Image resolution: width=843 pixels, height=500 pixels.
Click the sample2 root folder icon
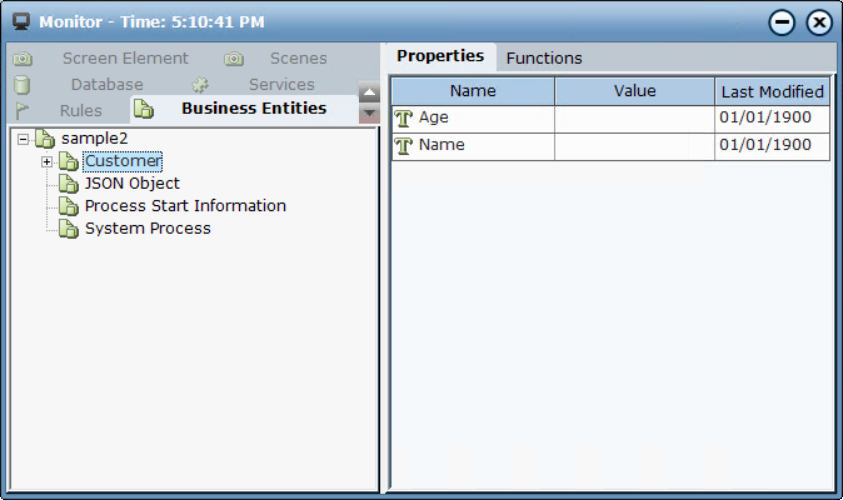[45, 138]
